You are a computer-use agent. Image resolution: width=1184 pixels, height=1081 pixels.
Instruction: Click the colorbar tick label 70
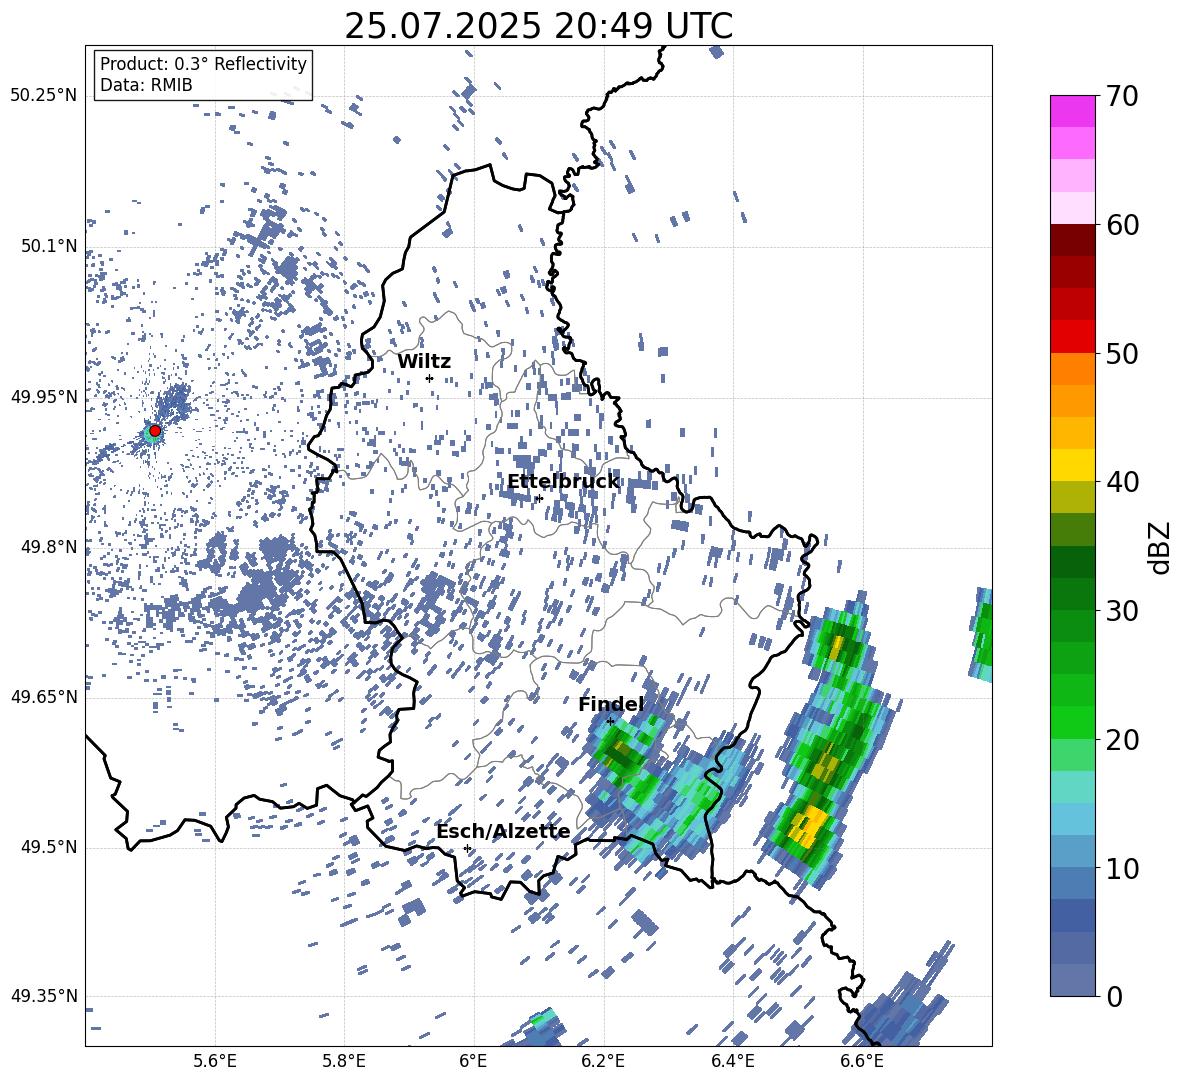(1122, 96)
